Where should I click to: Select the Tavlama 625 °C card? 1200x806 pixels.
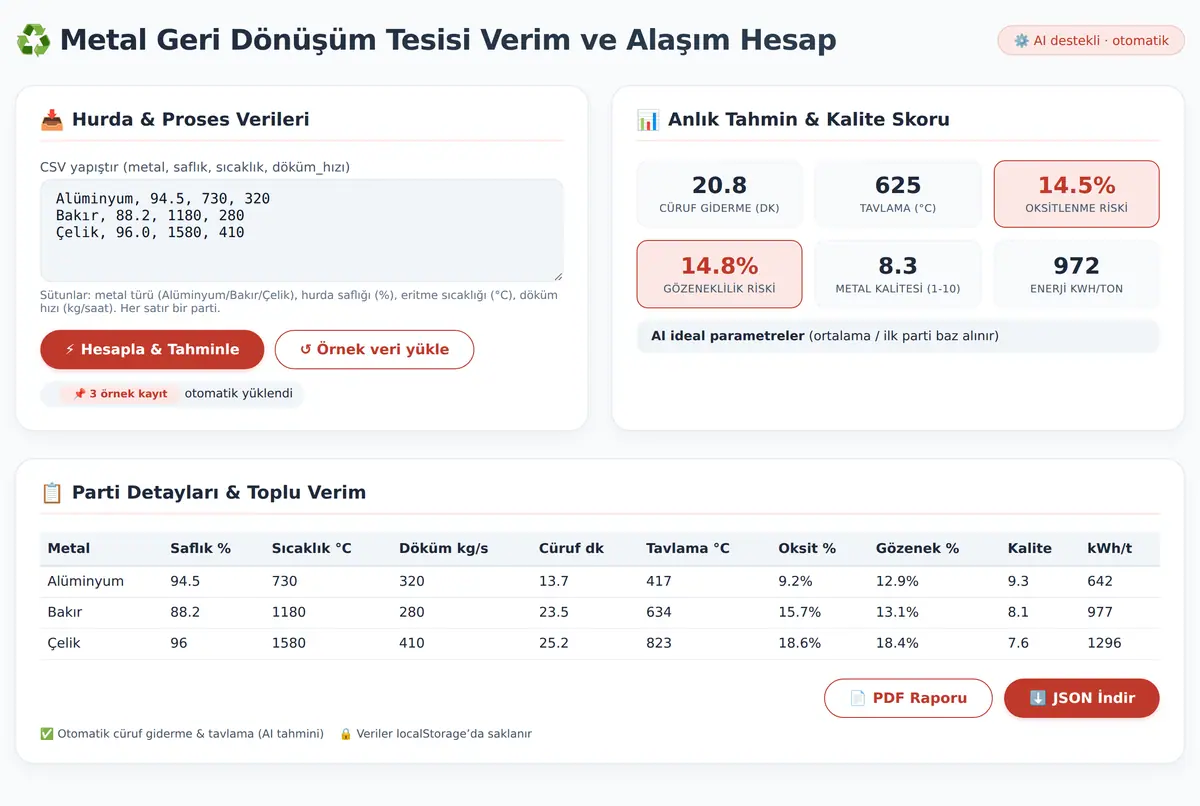897,194
